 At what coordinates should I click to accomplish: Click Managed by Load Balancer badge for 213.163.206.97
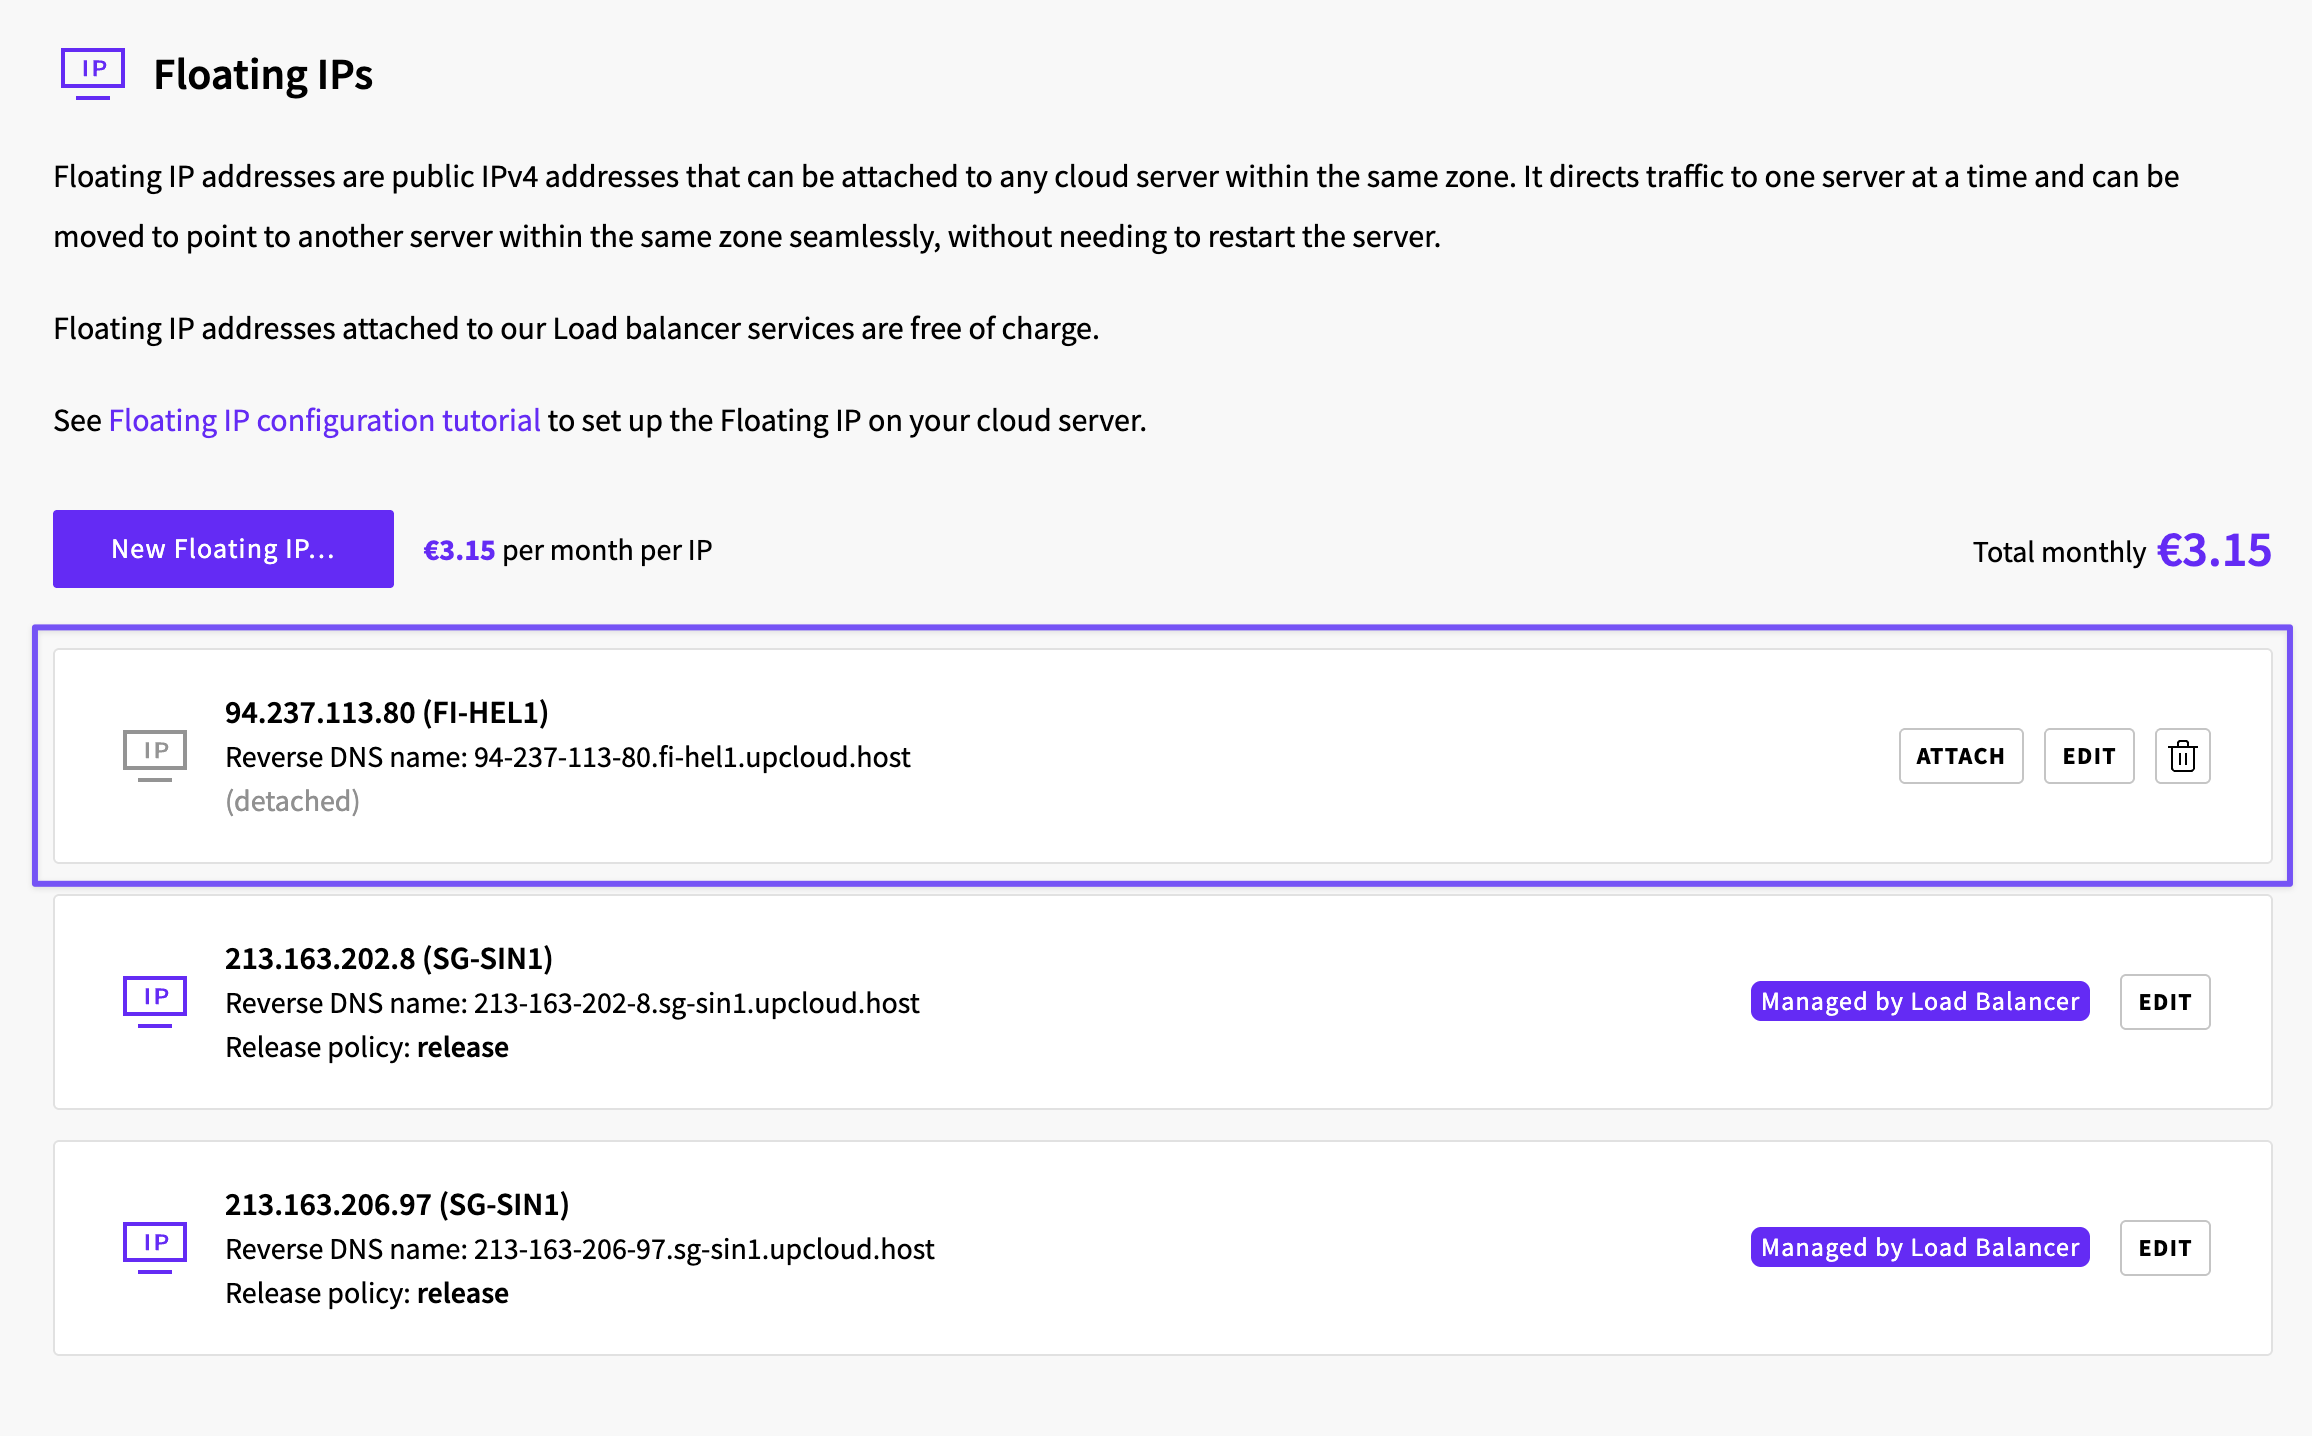[x=1920, y=1247]
